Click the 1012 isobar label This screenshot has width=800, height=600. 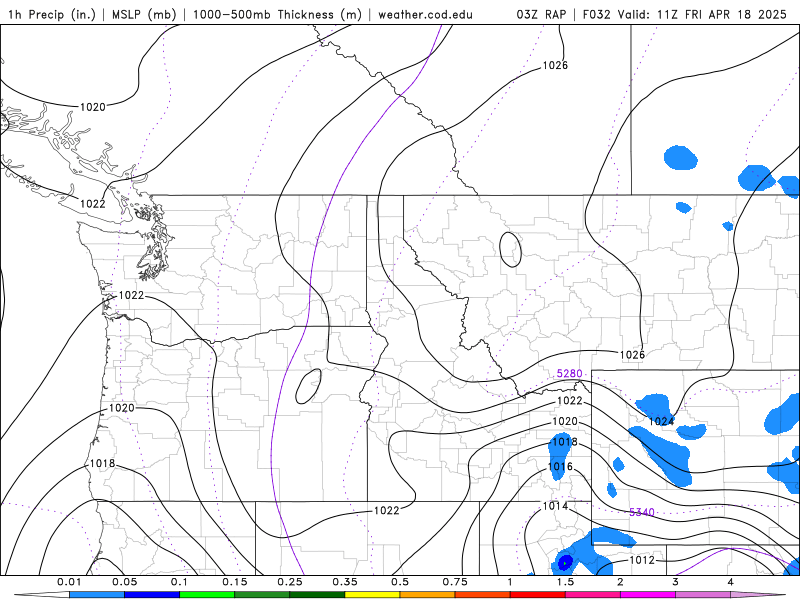[642, 560]
